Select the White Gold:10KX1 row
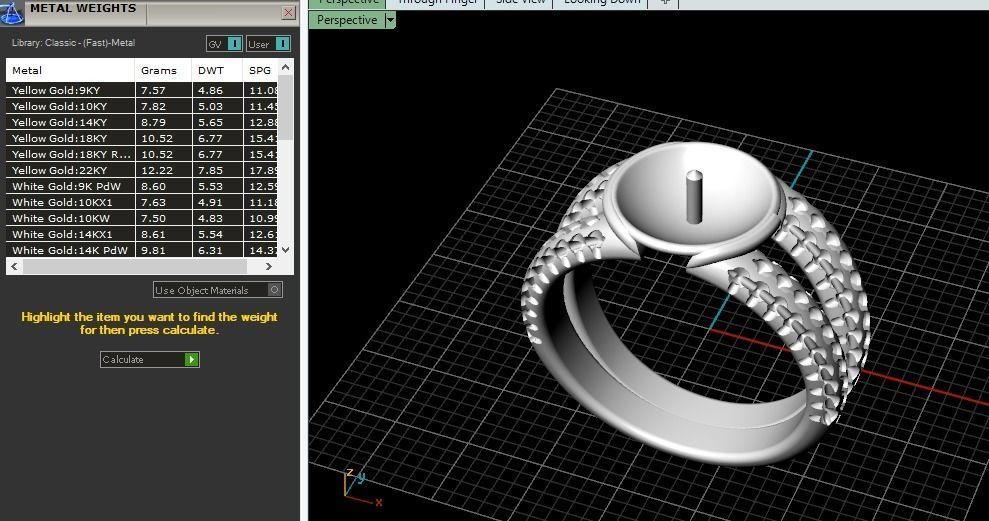Viewport: 989px width, 521px height. click(x=142, y=202)
